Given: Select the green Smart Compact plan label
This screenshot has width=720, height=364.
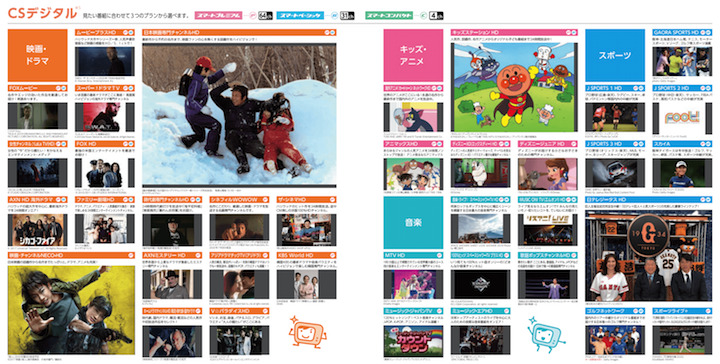Looking at the screenshot, I should pyautogui.click(x=389, y=15).
